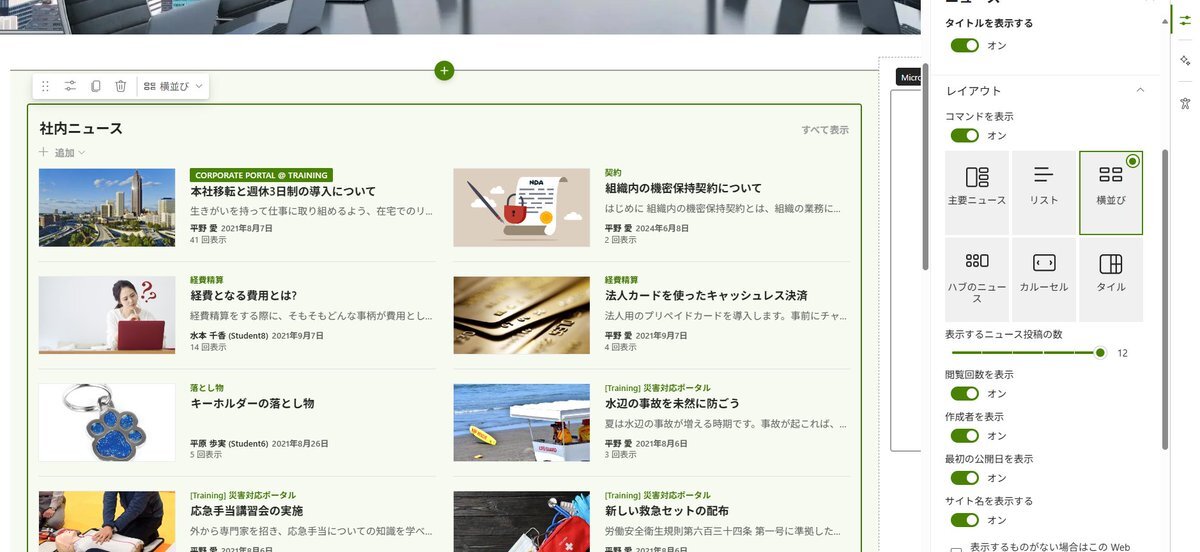Toggle タイトルを表示する switch
Image resolution: width=1200 pixels, height=552 pixels.
coord(964,45)
